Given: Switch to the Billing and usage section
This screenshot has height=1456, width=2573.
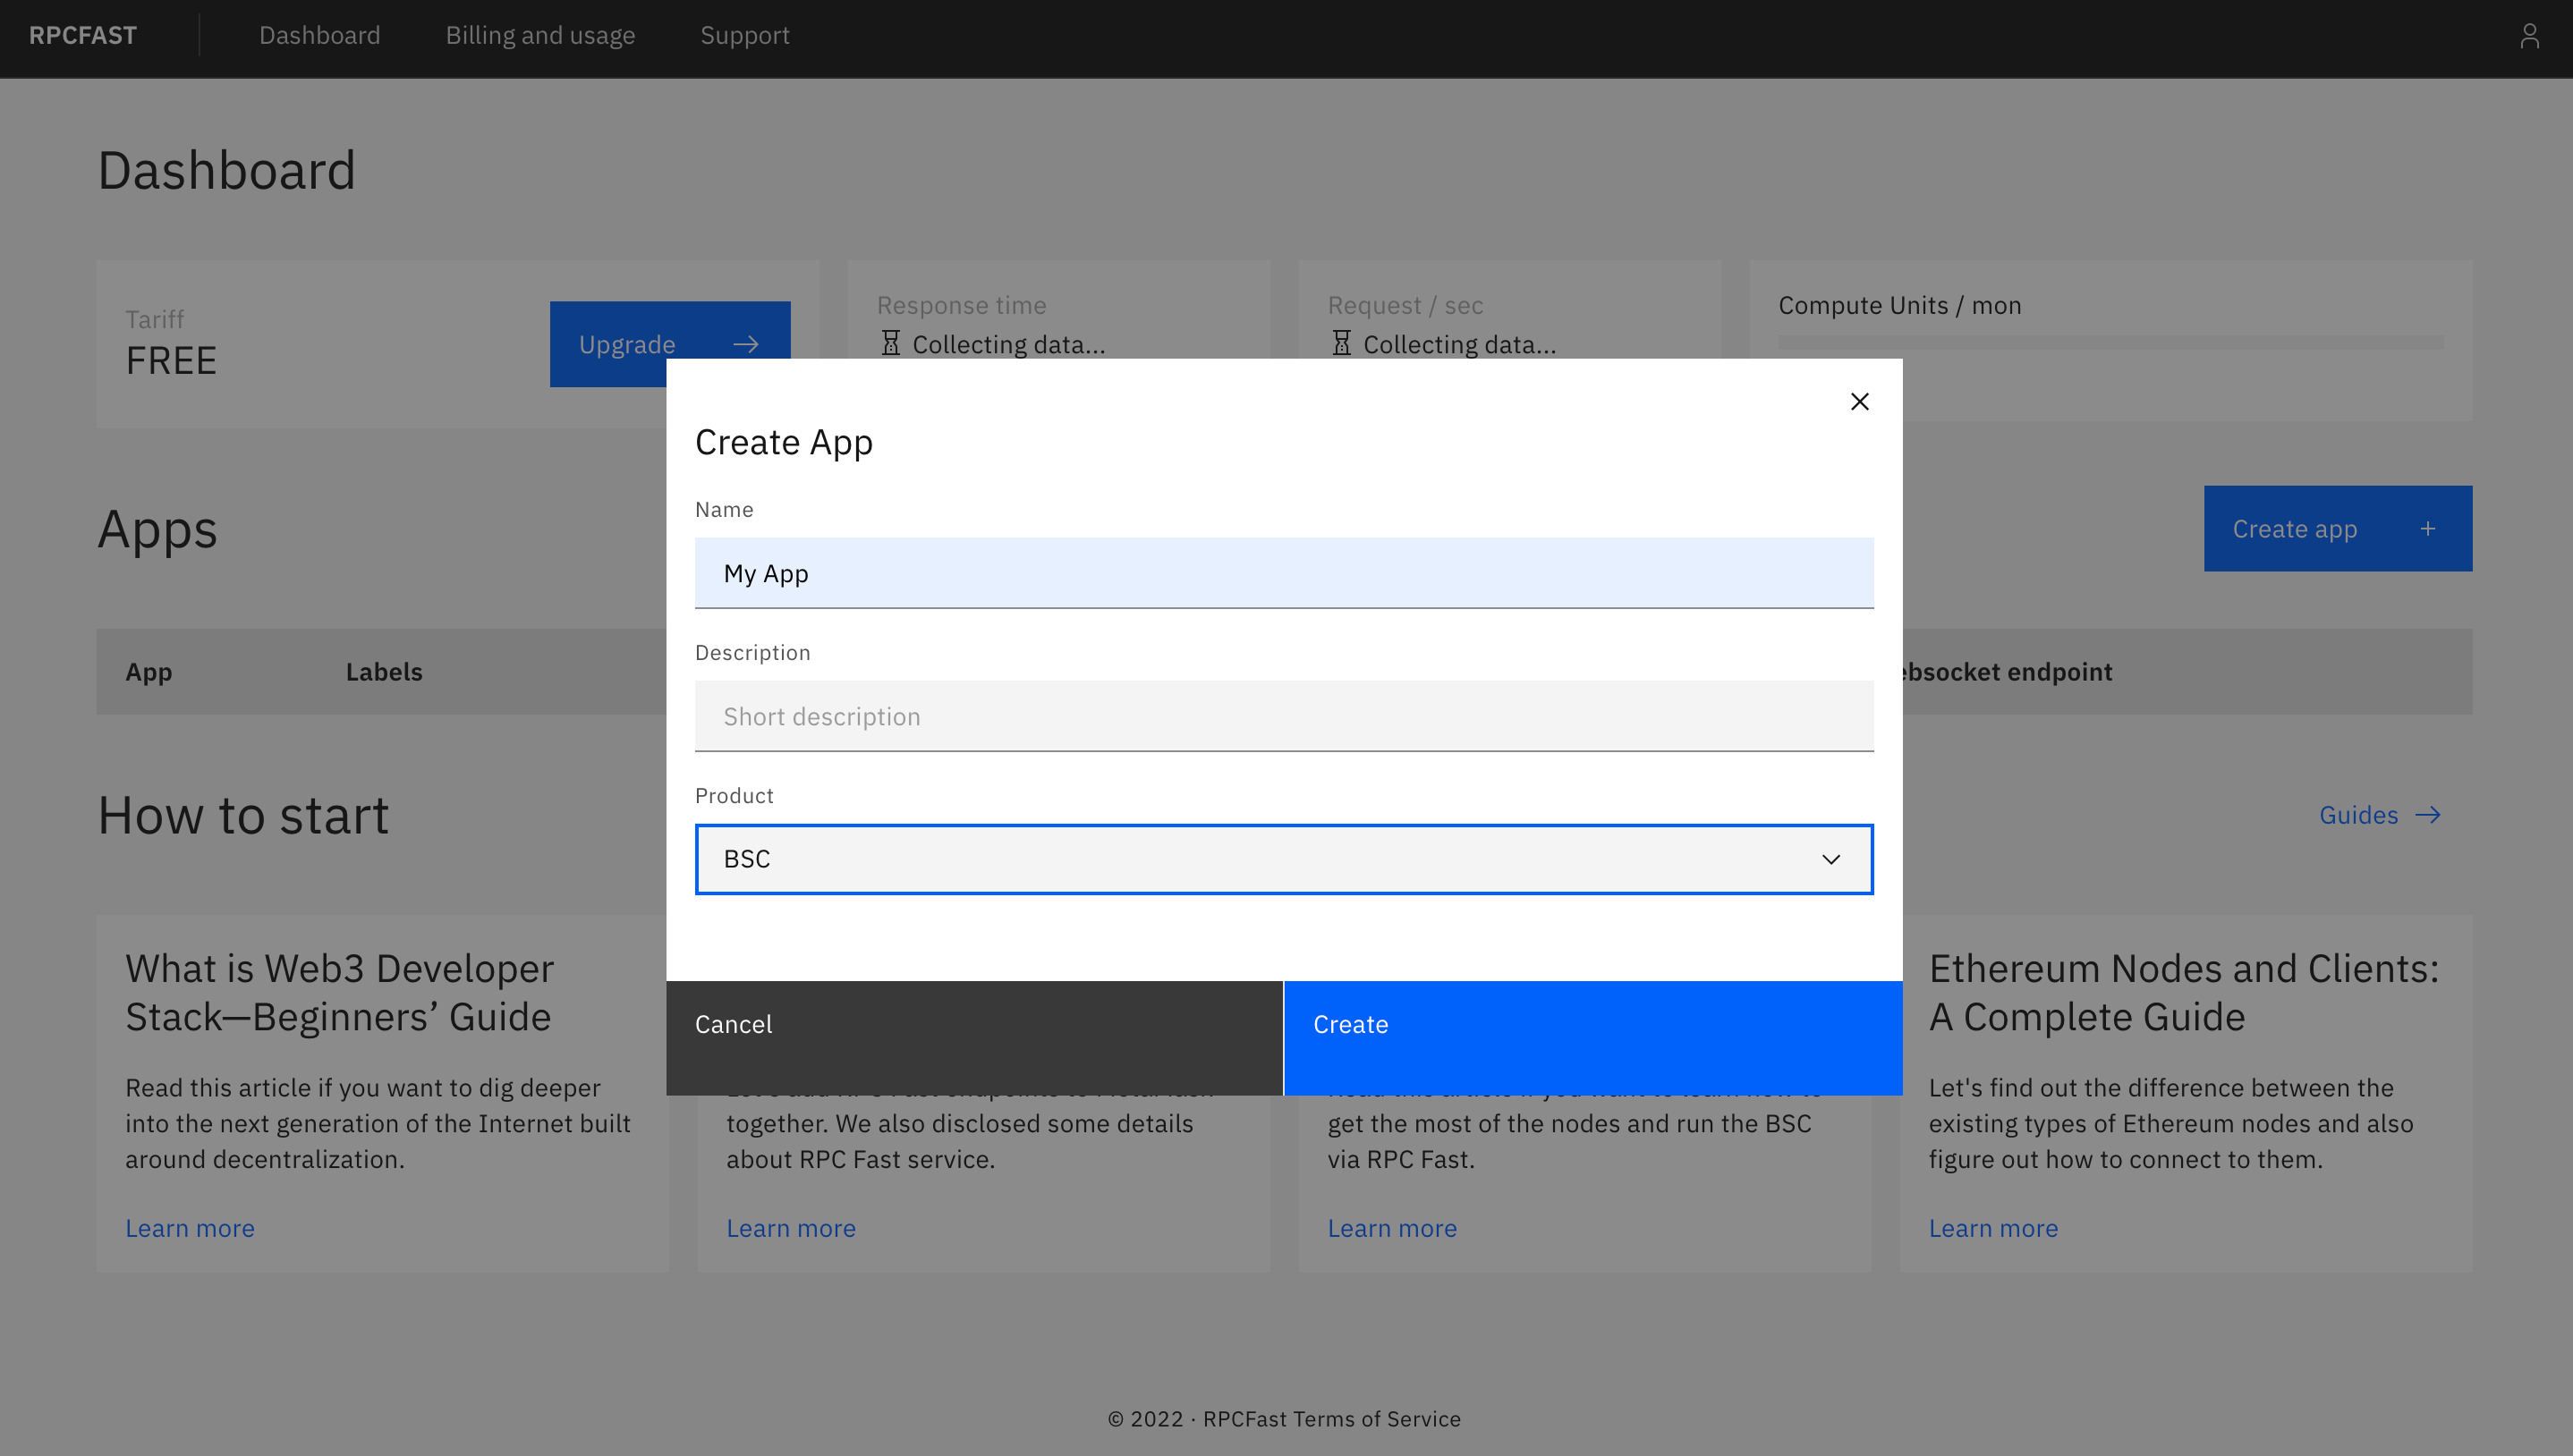Looking at the screenshot, I should 540,35.
